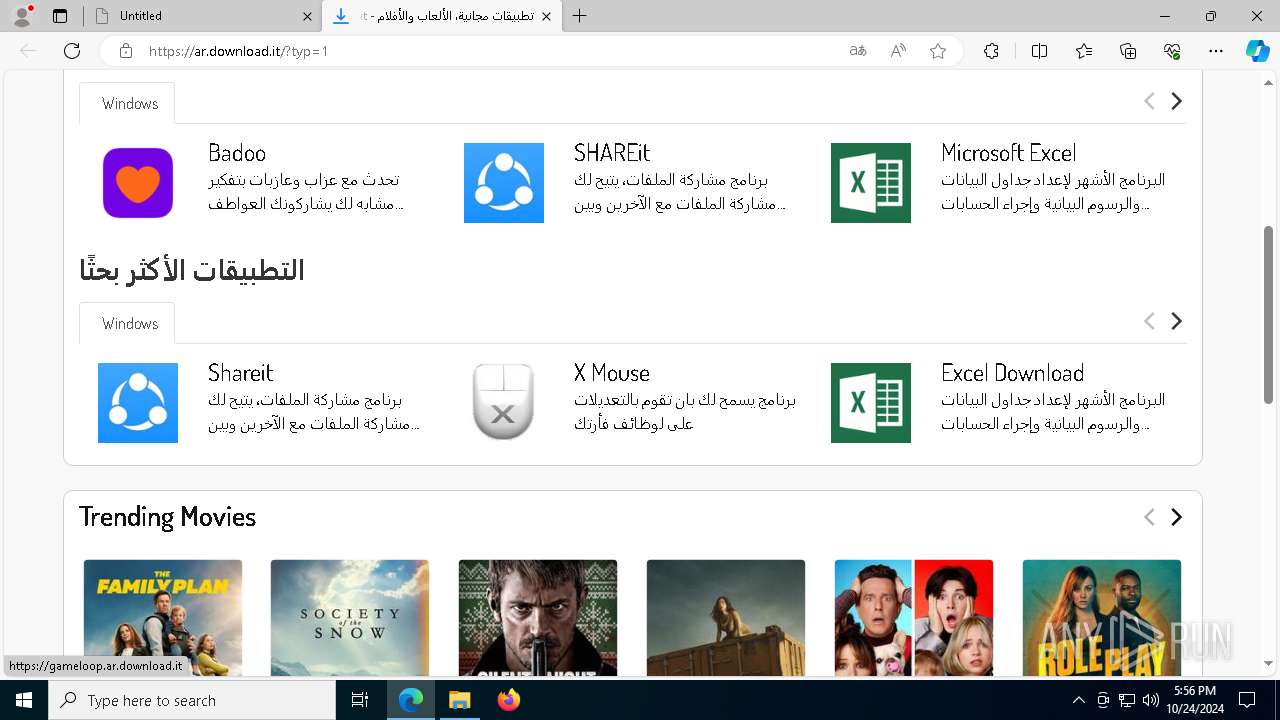Open the X Mouse app icon
The image size is (1280, 720).
[x=504, y=403]
